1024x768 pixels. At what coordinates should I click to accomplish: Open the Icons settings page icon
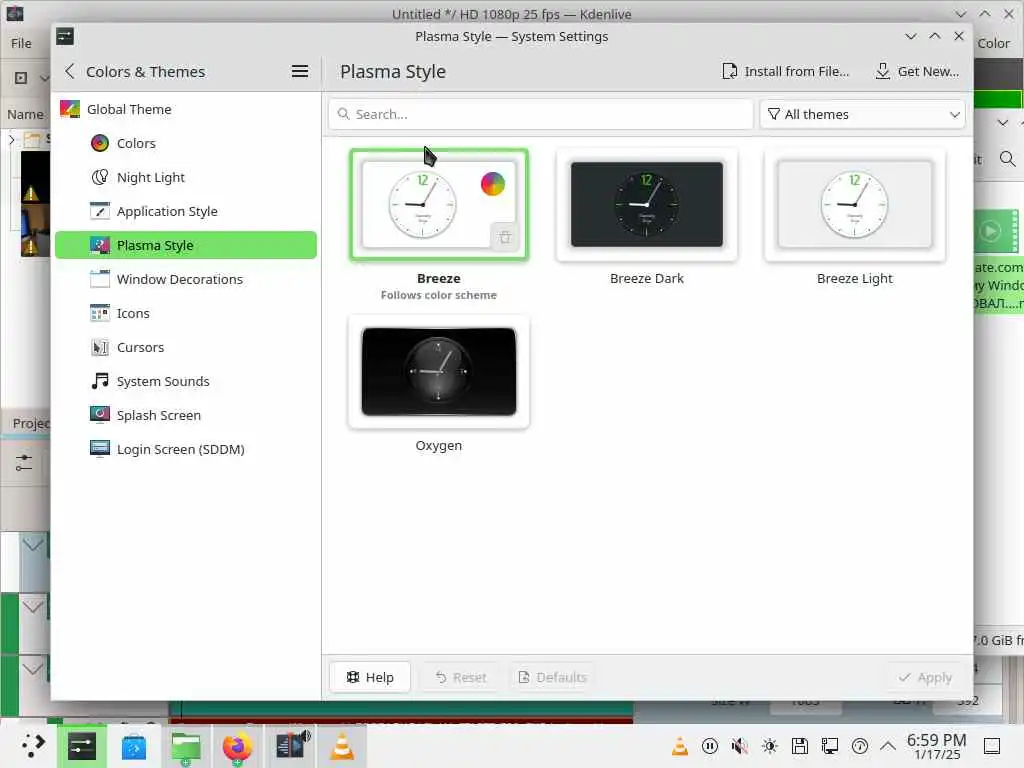100,313
